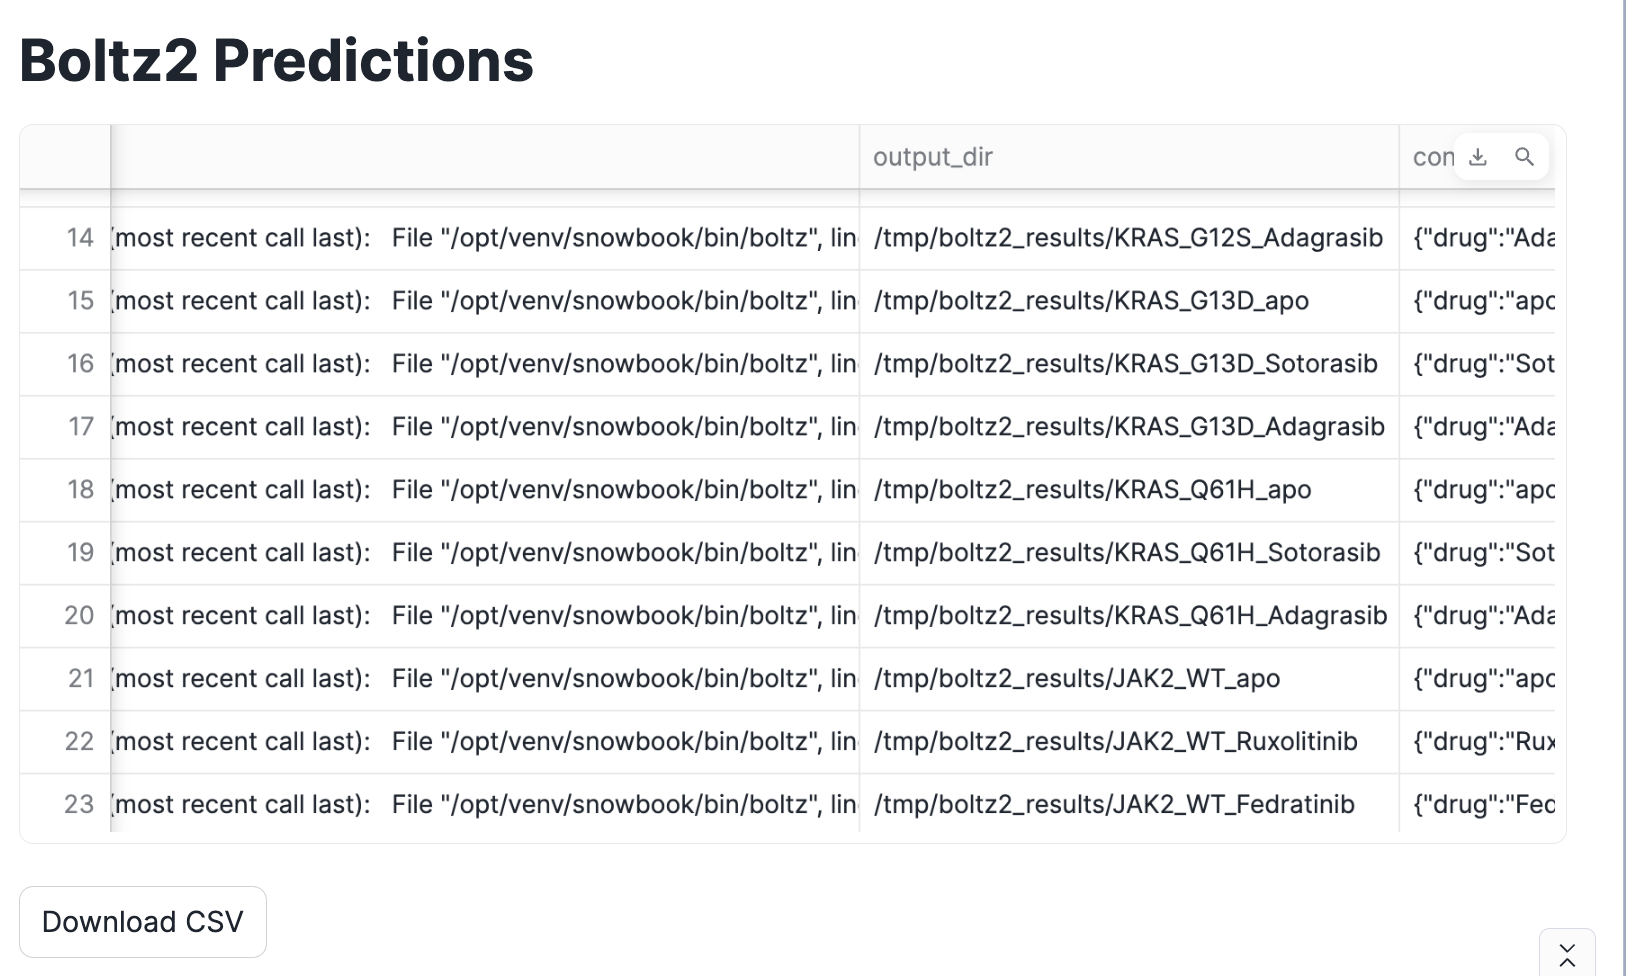This screenshot has width=1626, height=976.
Task: Click the table download icon
Action: pyautogui.click(x=1478, y=157)
